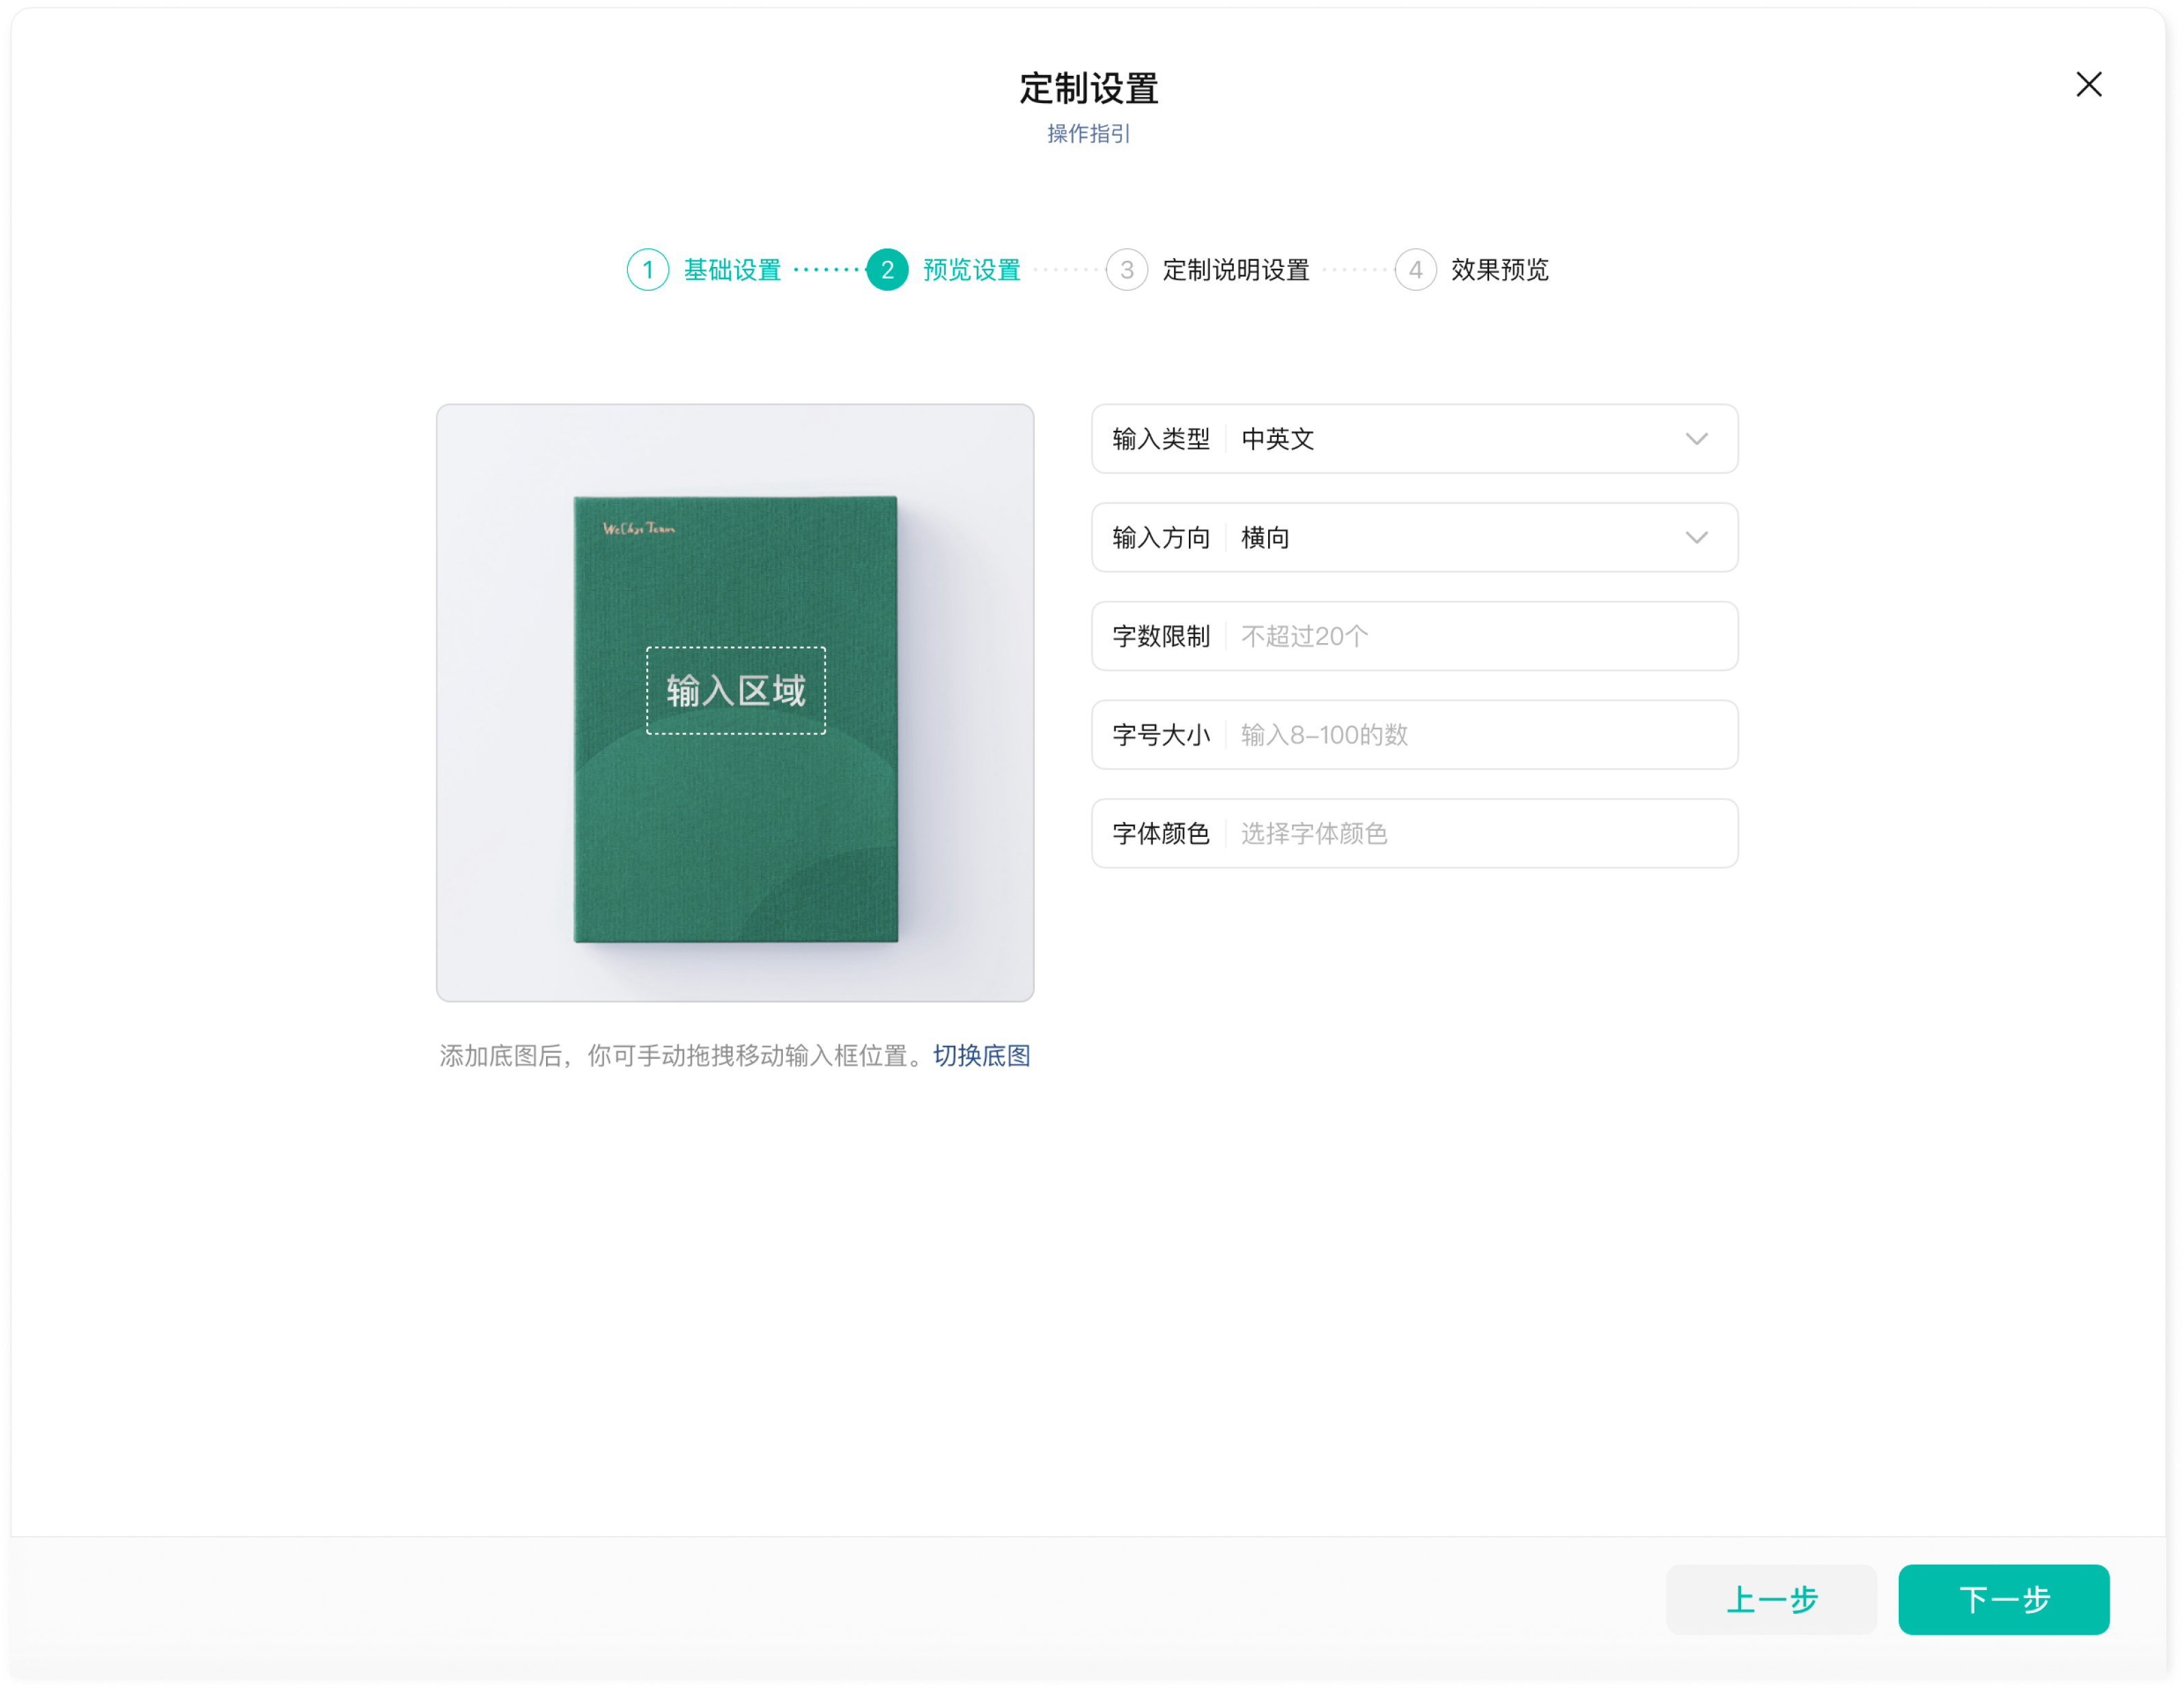Click step 2 filled circle icon
The width and height of the screenshot is (2184, 1689).
[887, 270]
